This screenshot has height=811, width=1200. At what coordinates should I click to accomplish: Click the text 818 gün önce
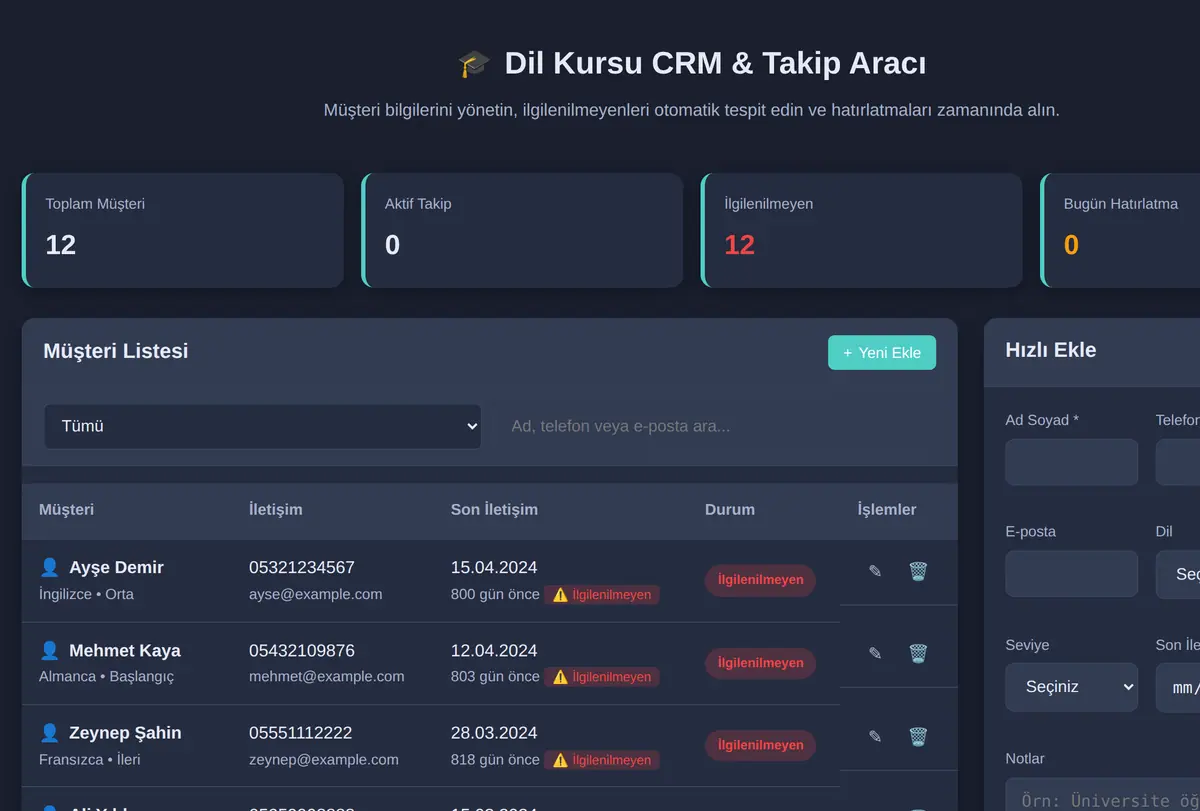point(495,759)
